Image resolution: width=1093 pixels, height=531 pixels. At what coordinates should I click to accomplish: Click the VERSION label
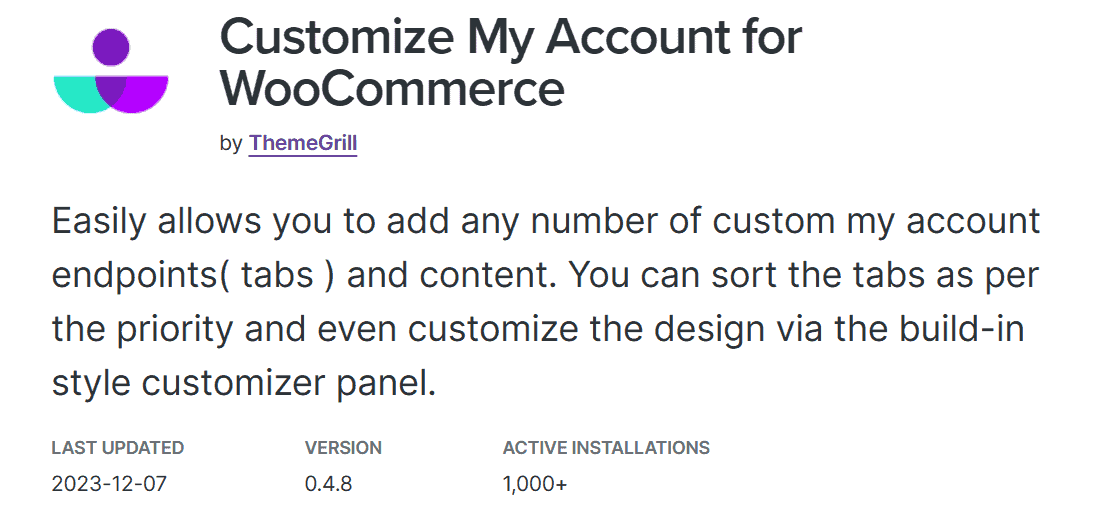pyautogui.click(x=343, y=448)
